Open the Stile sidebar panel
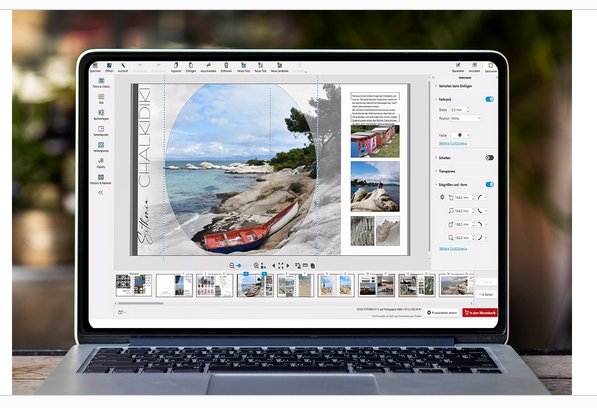This screenshot has width=597, height=408. tap(101, 99)
